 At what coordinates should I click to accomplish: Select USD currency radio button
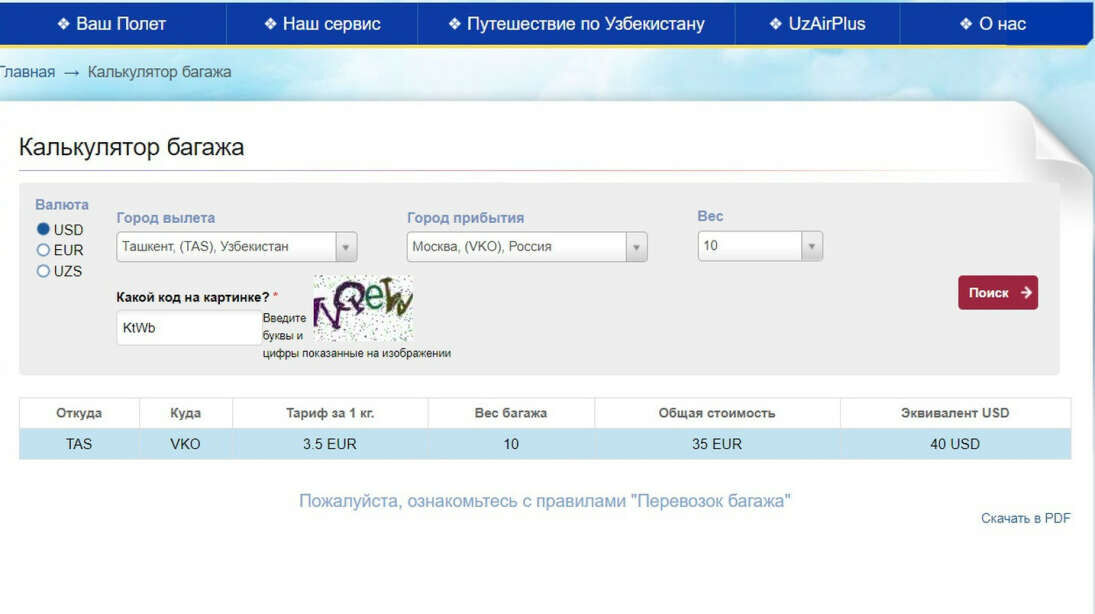(43, 229)
